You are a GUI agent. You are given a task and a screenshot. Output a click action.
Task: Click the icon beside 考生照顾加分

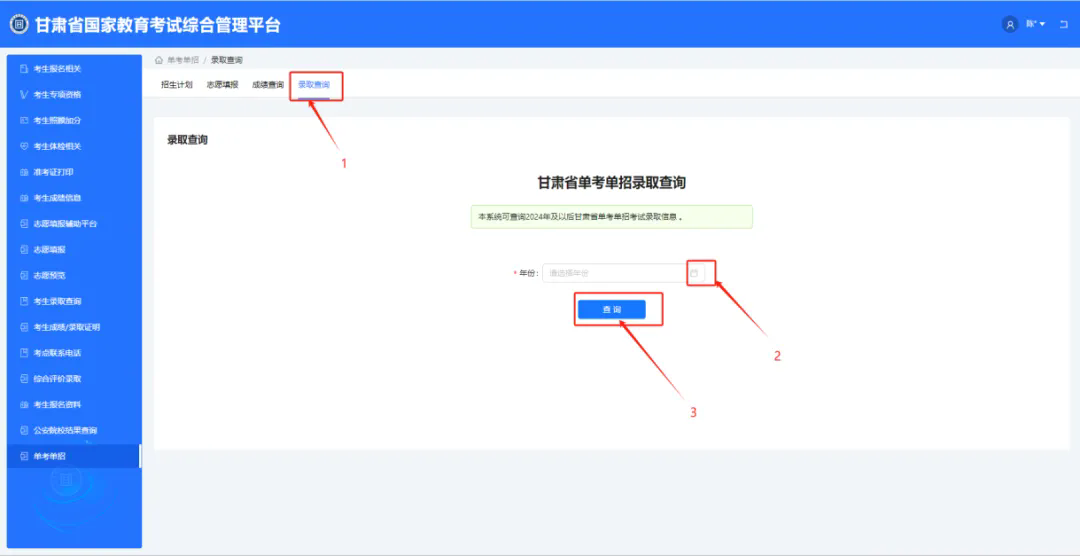[24, 121]
